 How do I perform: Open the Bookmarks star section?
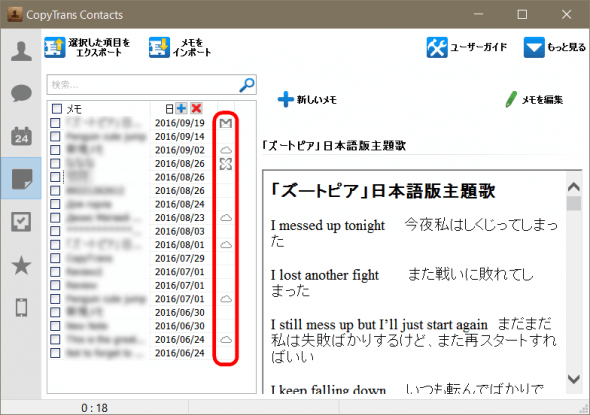[21, 265]
